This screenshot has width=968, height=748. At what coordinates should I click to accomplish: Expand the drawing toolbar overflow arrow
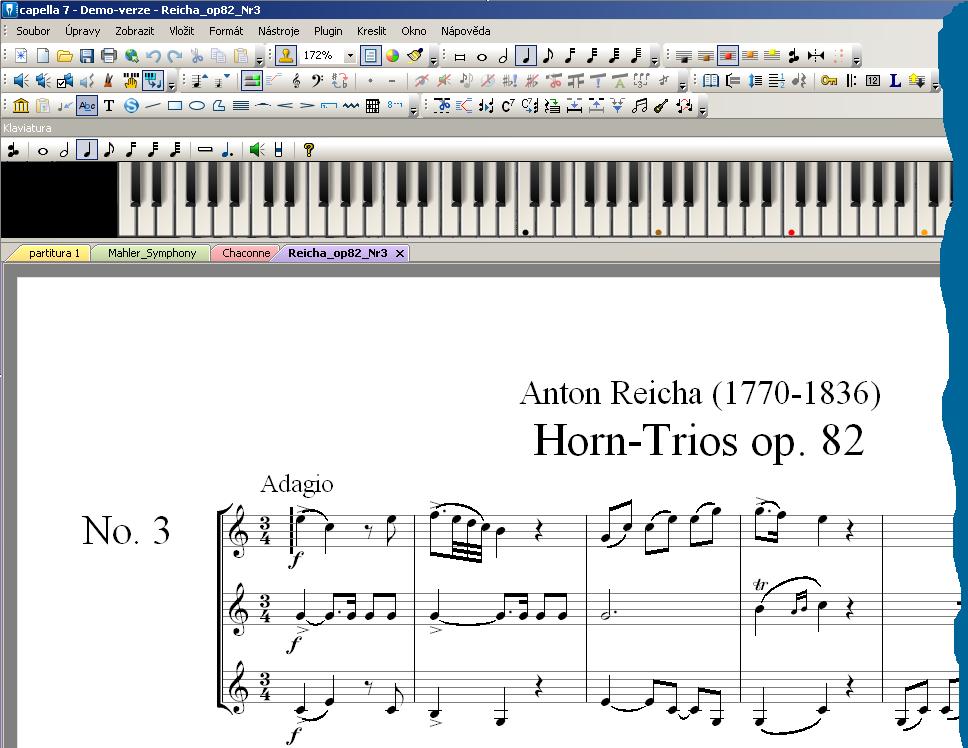(413, 110)
